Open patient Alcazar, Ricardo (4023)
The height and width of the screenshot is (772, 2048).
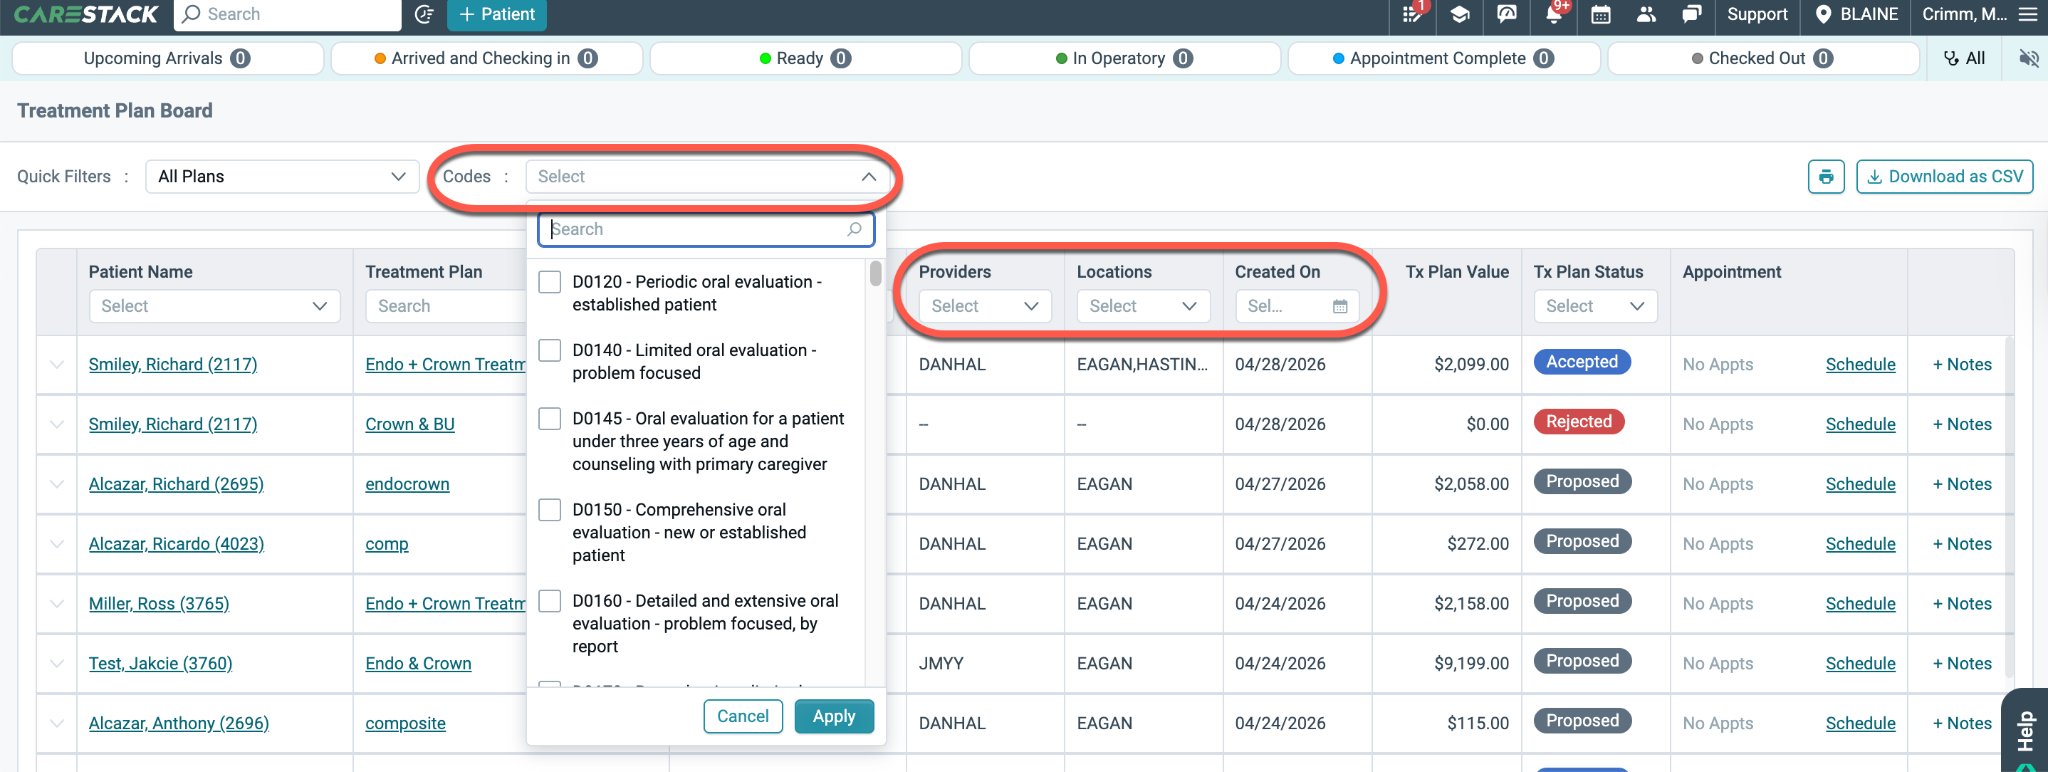pos(176,544)
